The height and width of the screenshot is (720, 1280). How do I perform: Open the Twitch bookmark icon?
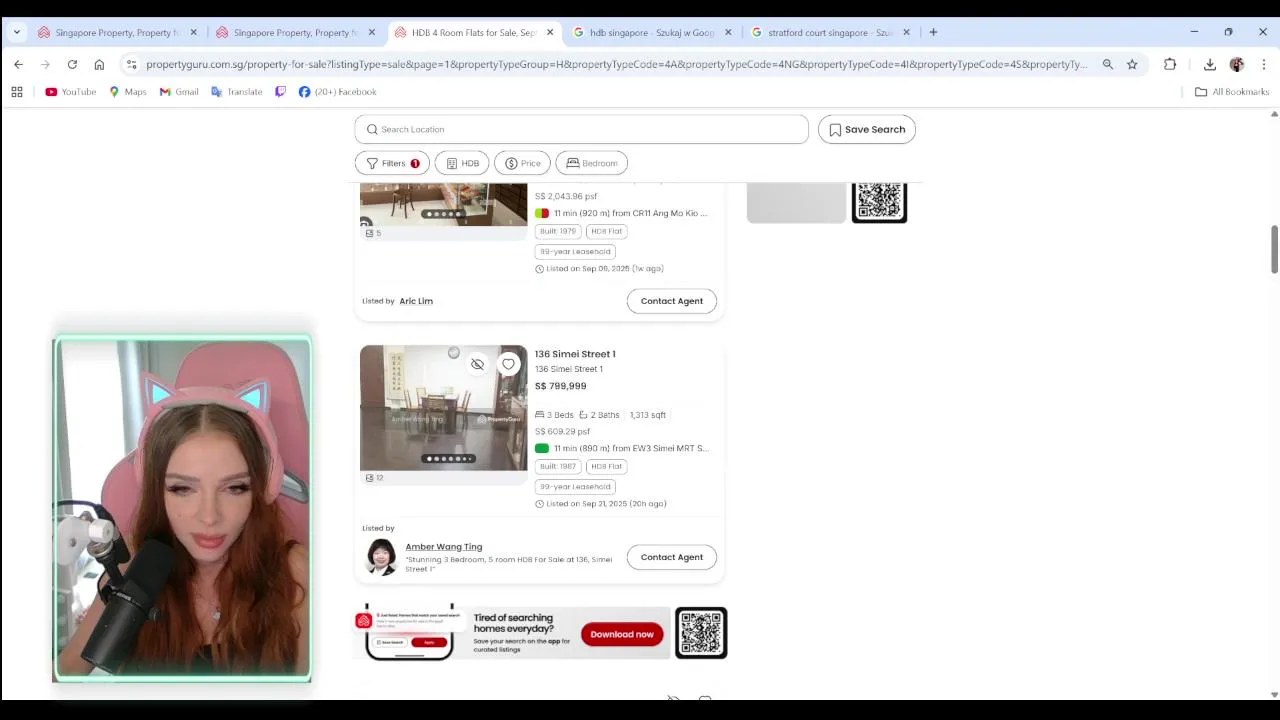pyautogui.click(x=280, y=92)
